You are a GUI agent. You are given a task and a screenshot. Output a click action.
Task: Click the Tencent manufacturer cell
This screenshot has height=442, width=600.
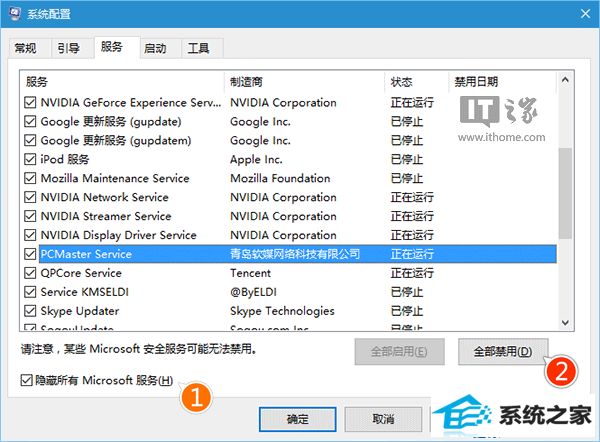click(250, 273)
